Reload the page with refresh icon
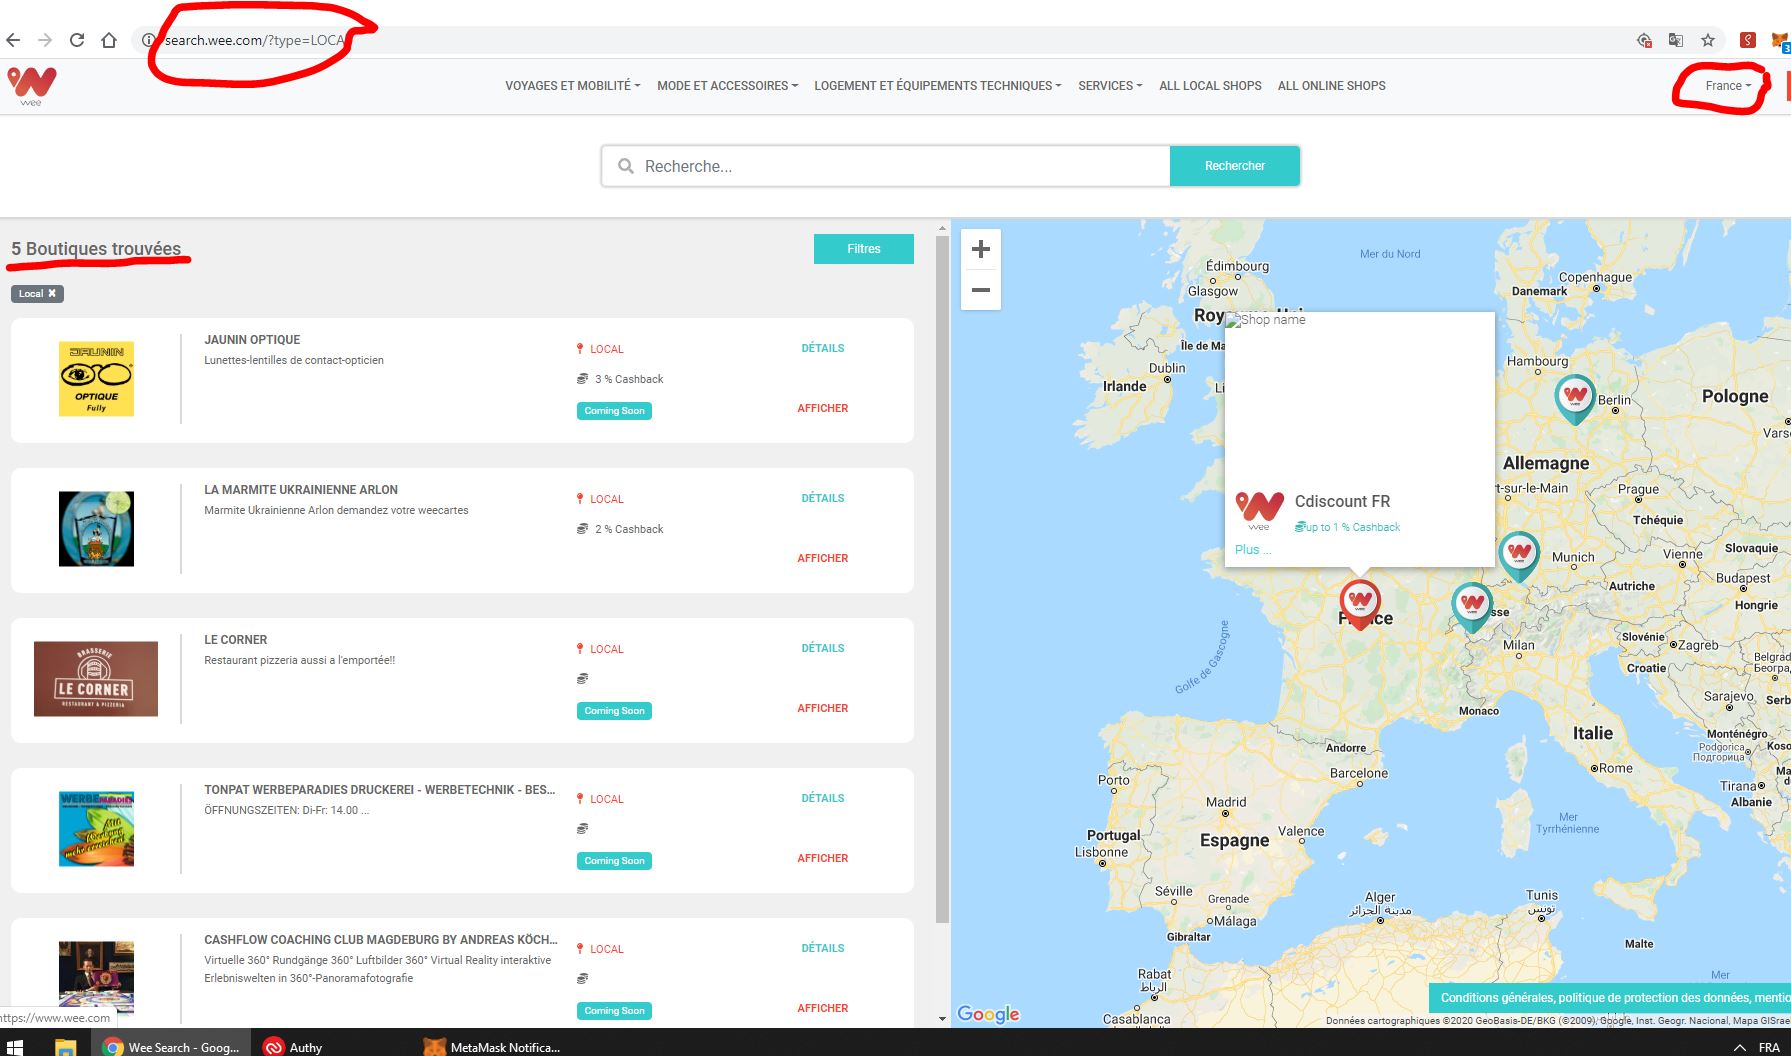 click(x=77, y=40)
